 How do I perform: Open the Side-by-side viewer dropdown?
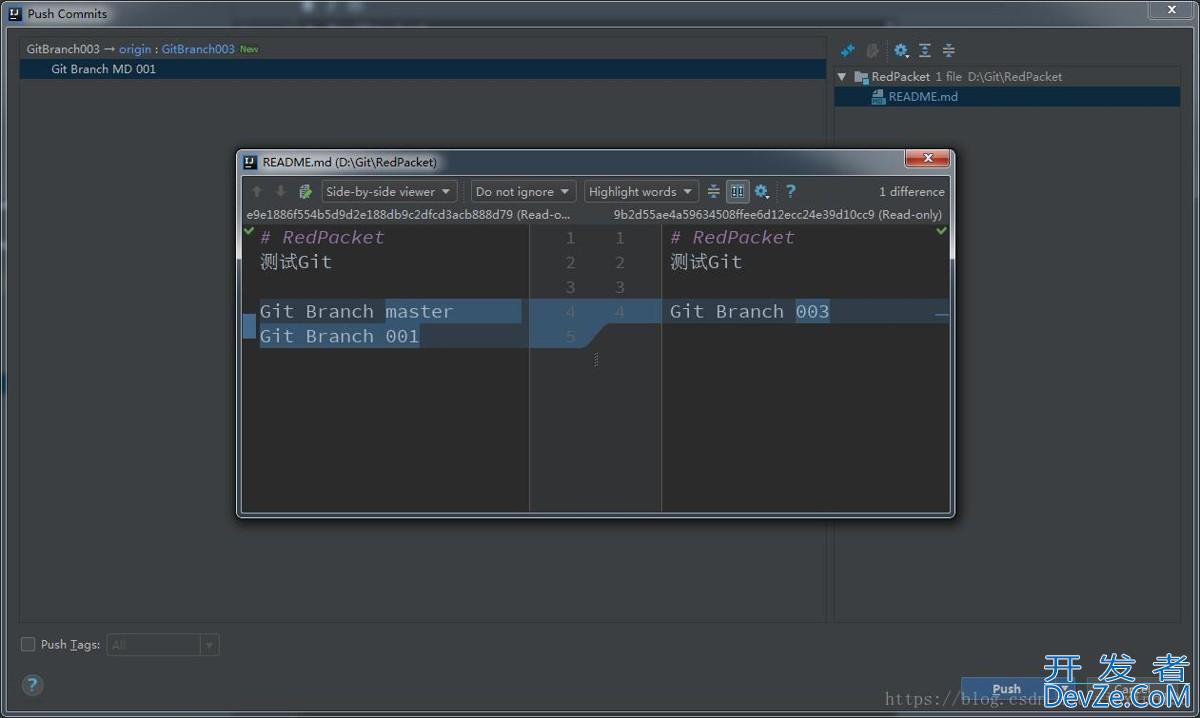pos(389,191)
